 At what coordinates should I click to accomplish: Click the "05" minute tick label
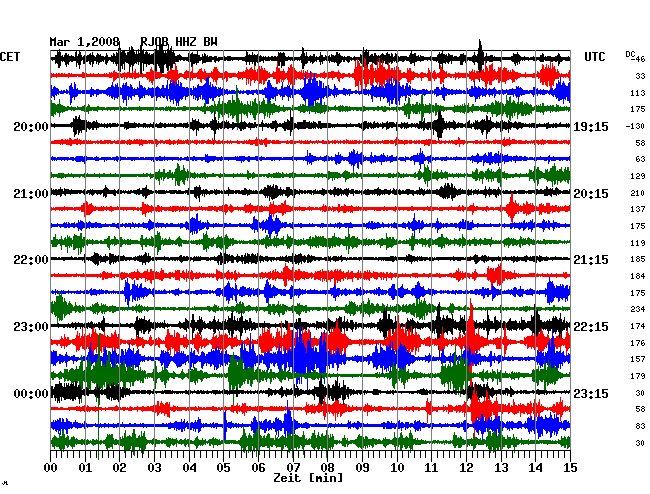pos(223,467)
